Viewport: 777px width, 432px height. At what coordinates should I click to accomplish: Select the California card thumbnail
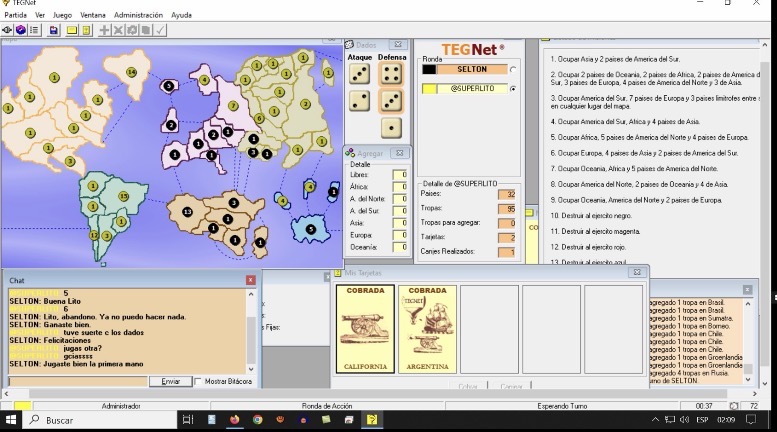point(365,329)
